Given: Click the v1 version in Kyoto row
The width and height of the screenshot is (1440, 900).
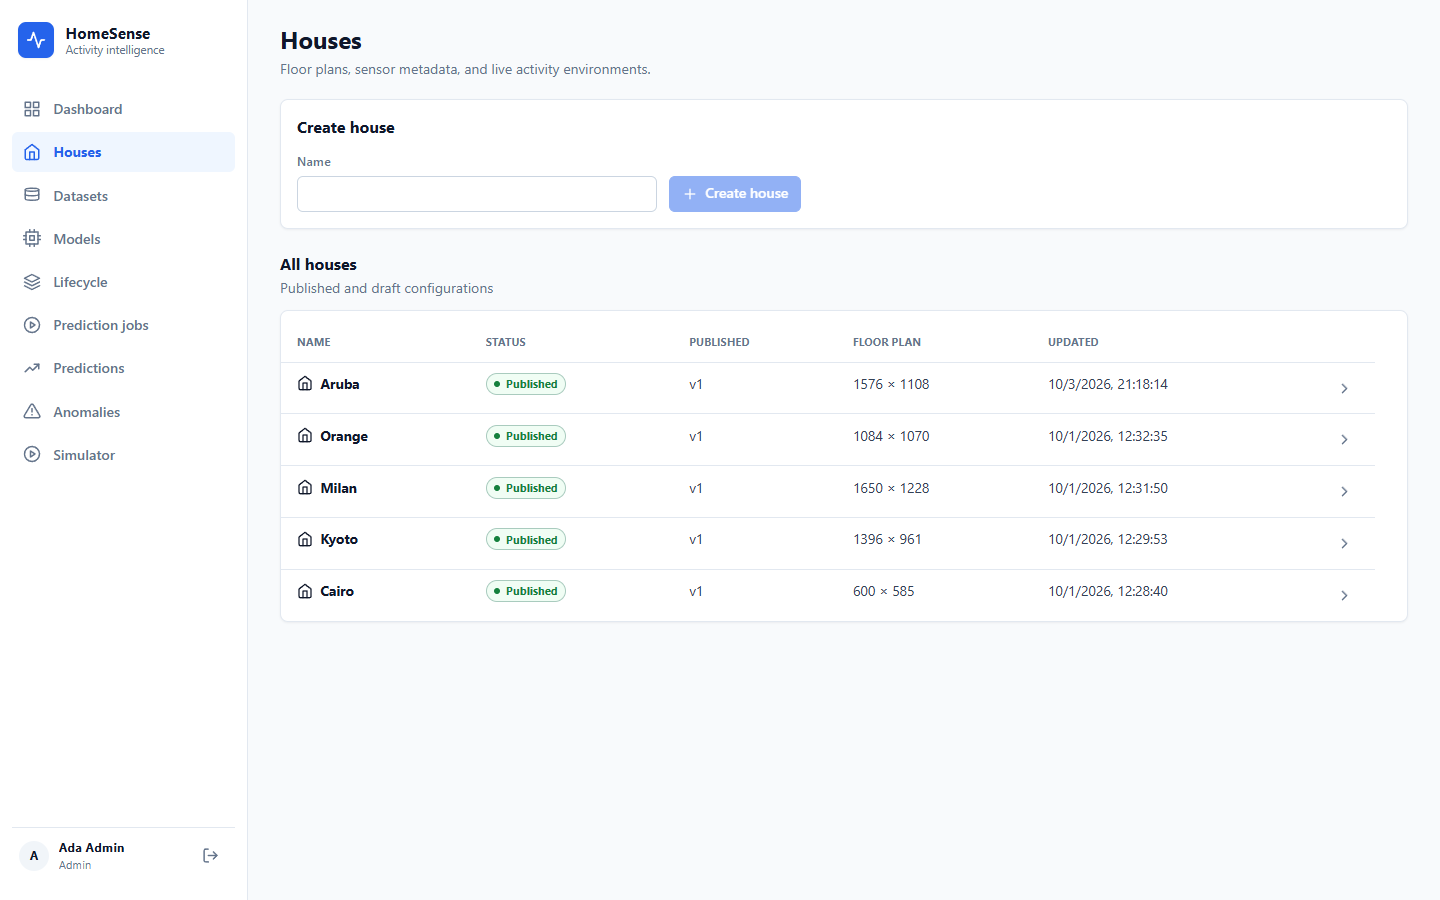Looking at the screenshot, I should (x=696, y=539).
